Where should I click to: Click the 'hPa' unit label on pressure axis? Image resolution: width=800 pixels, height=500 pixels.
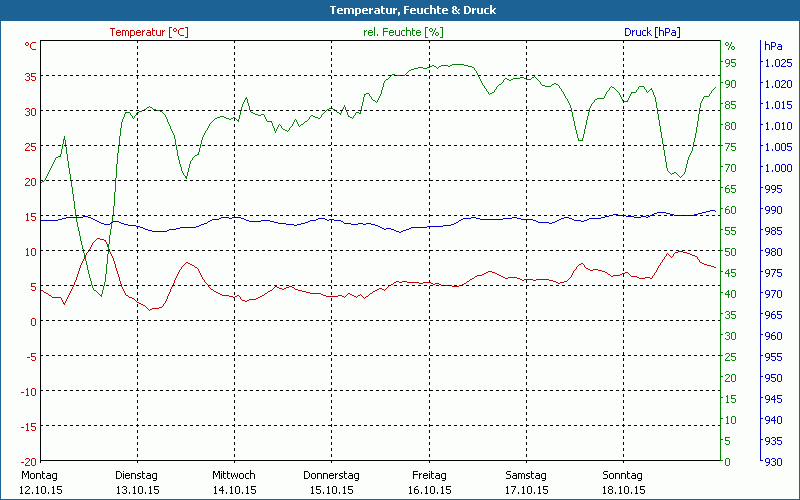pyautogui.click(x=773, y=46)
